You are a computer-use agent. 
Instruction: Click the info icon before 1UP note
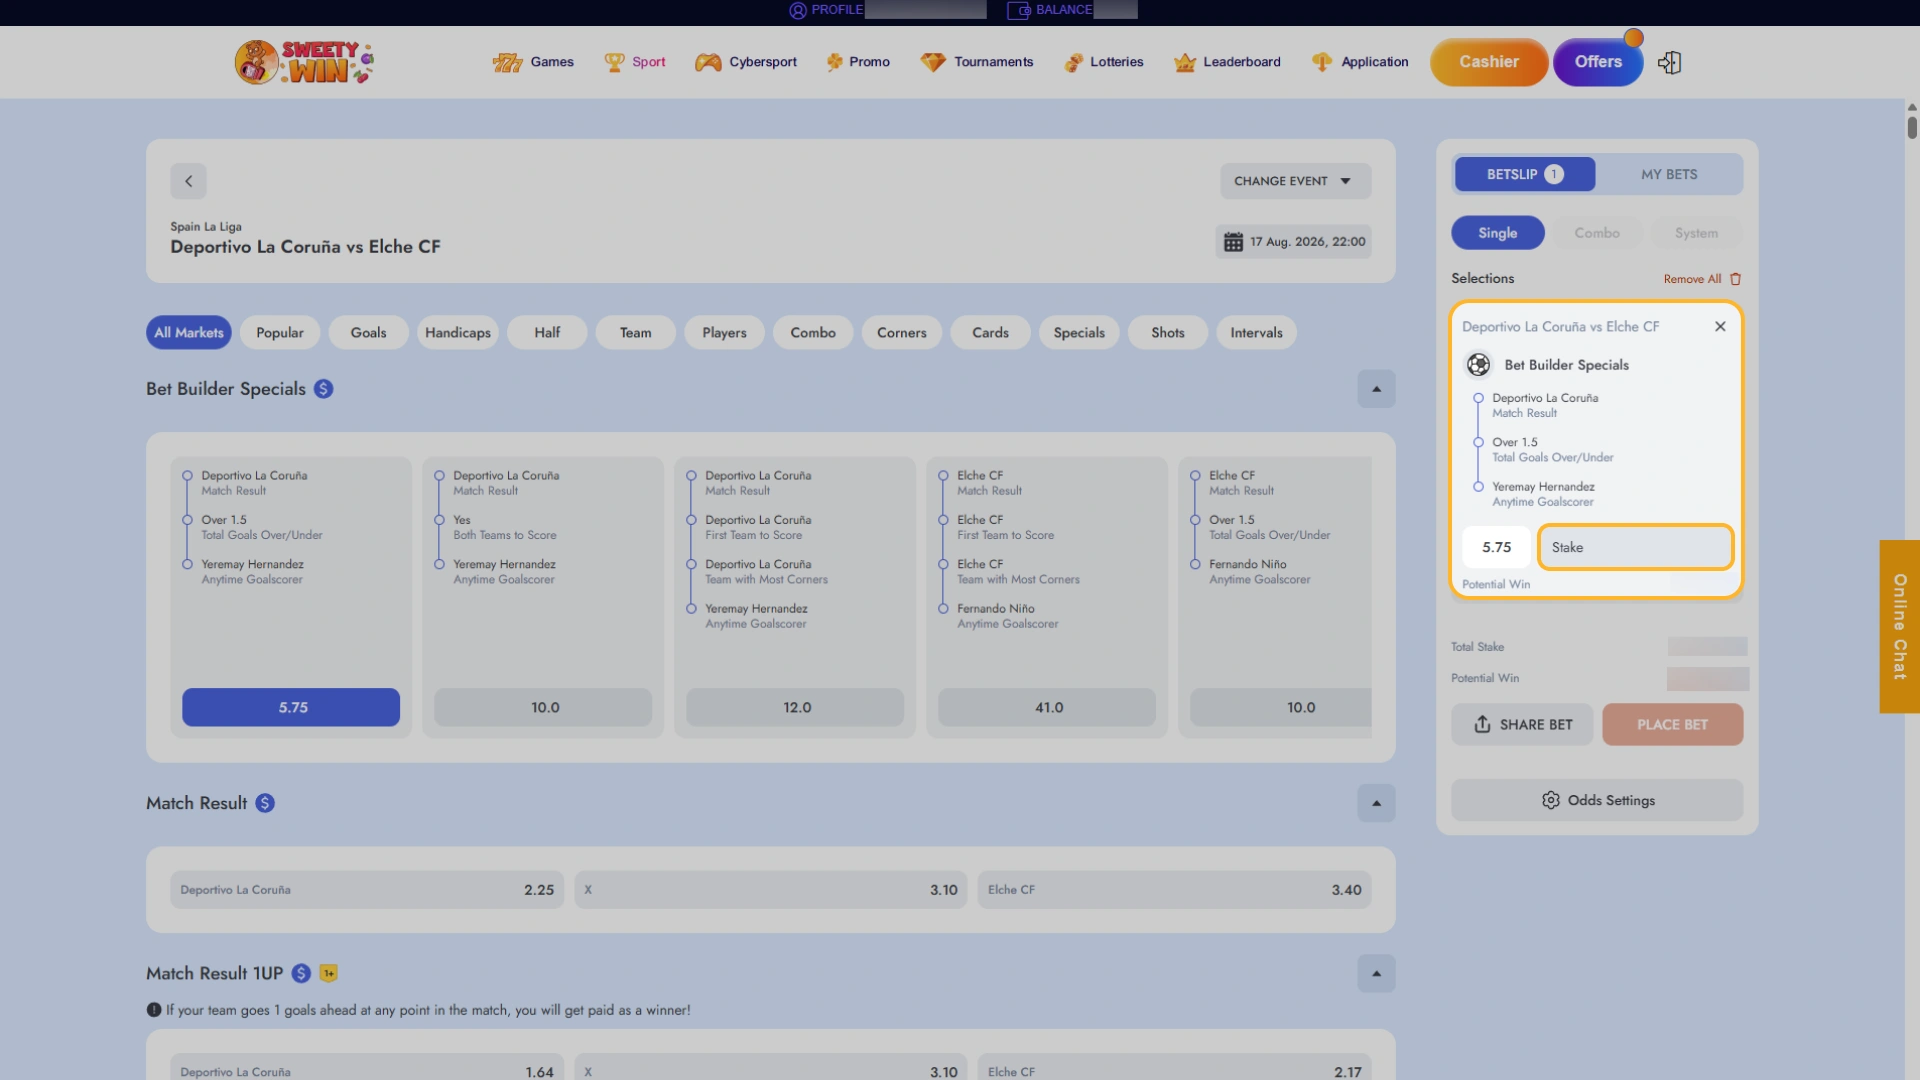pyautogui.click(x=154, y=1010)
